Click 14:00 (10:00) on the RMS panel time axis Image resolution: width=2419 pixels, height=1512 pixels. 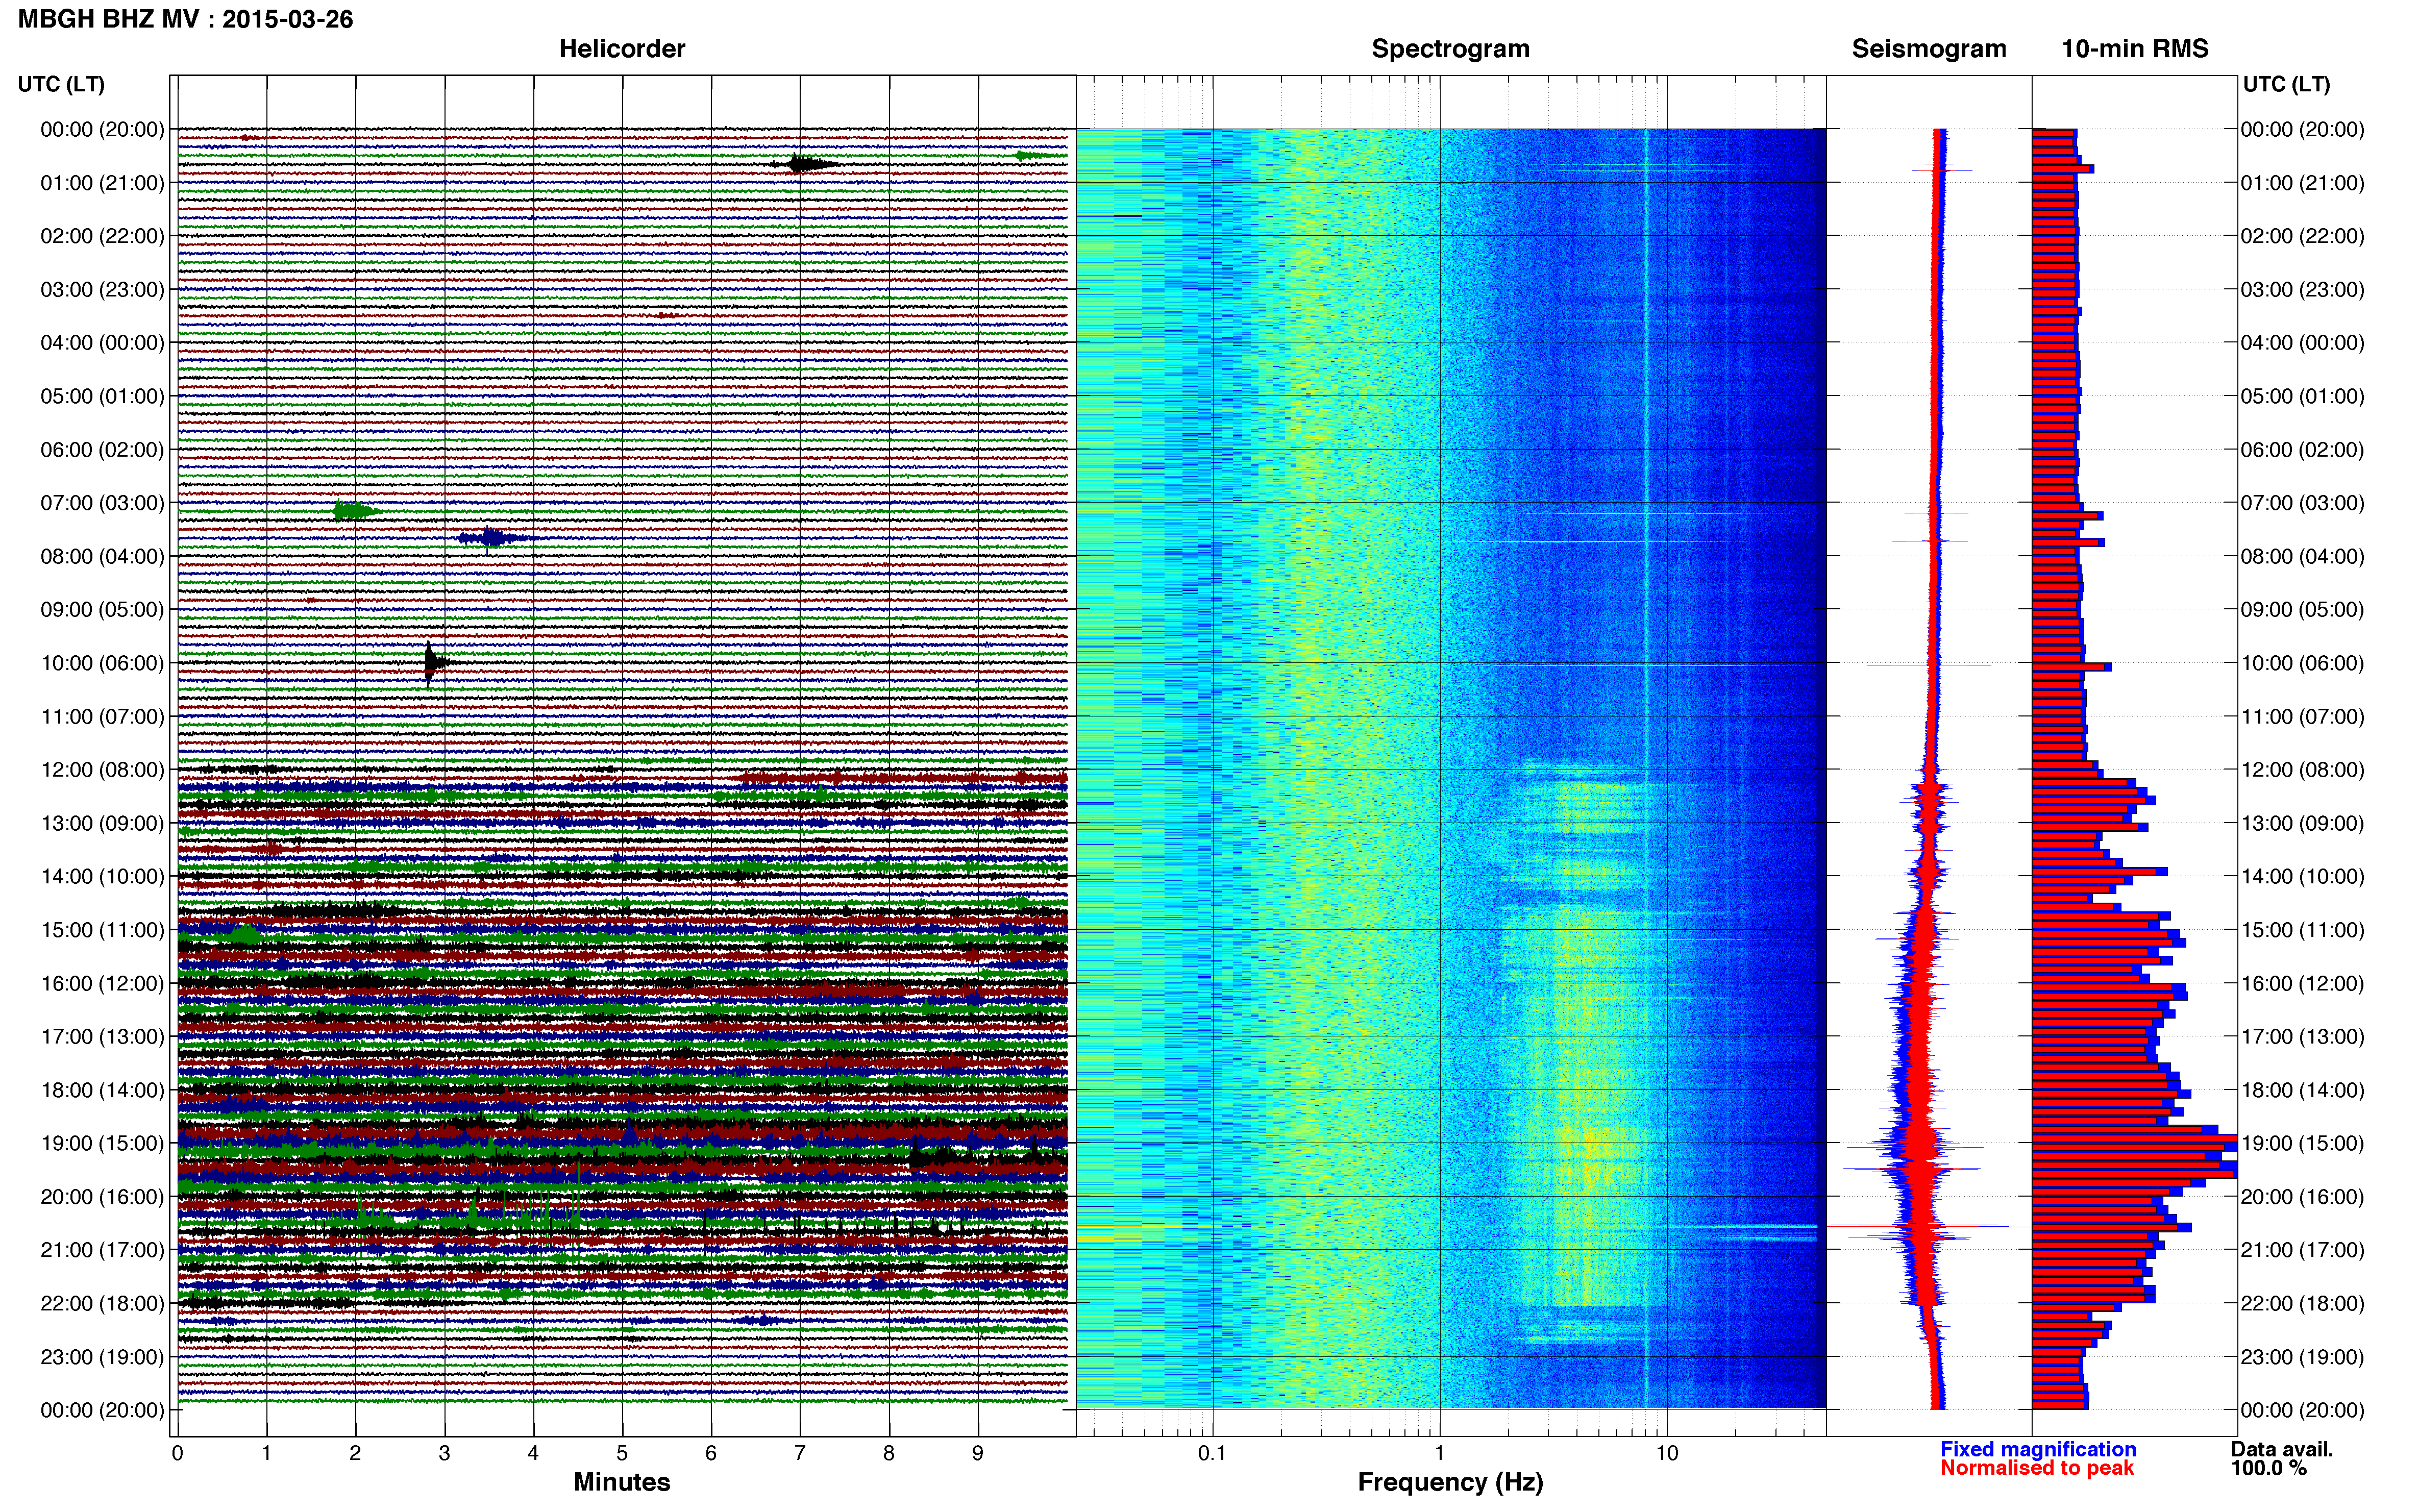(2303, 877)
